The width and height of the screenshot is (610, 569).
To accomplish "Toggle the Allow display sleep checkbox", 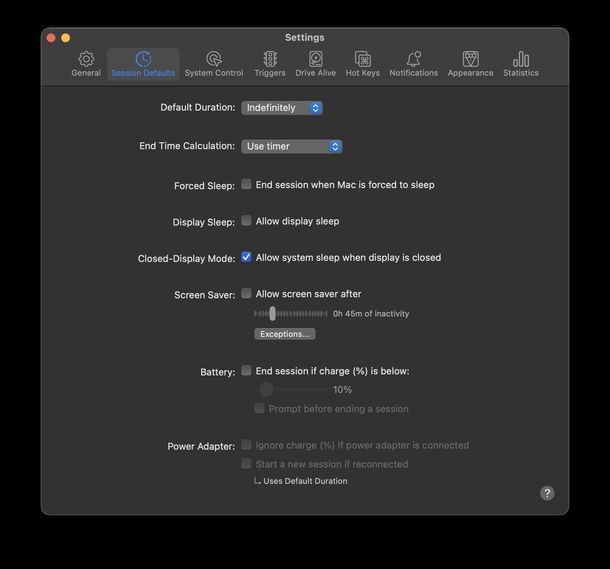I will (x=246, y=221).
